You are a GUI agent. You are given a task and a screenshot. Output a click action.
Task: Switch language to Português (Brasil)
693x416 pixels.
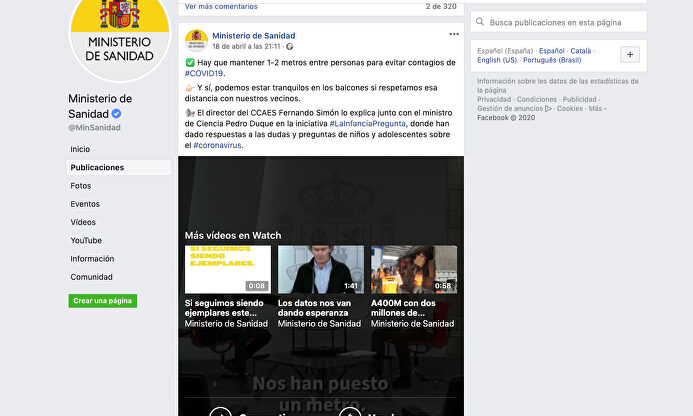(x=552, y=60)
